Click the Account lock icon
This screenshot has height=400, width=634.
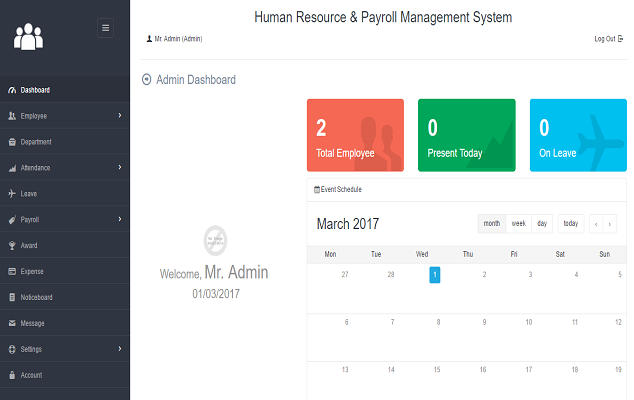pos(12,375)
